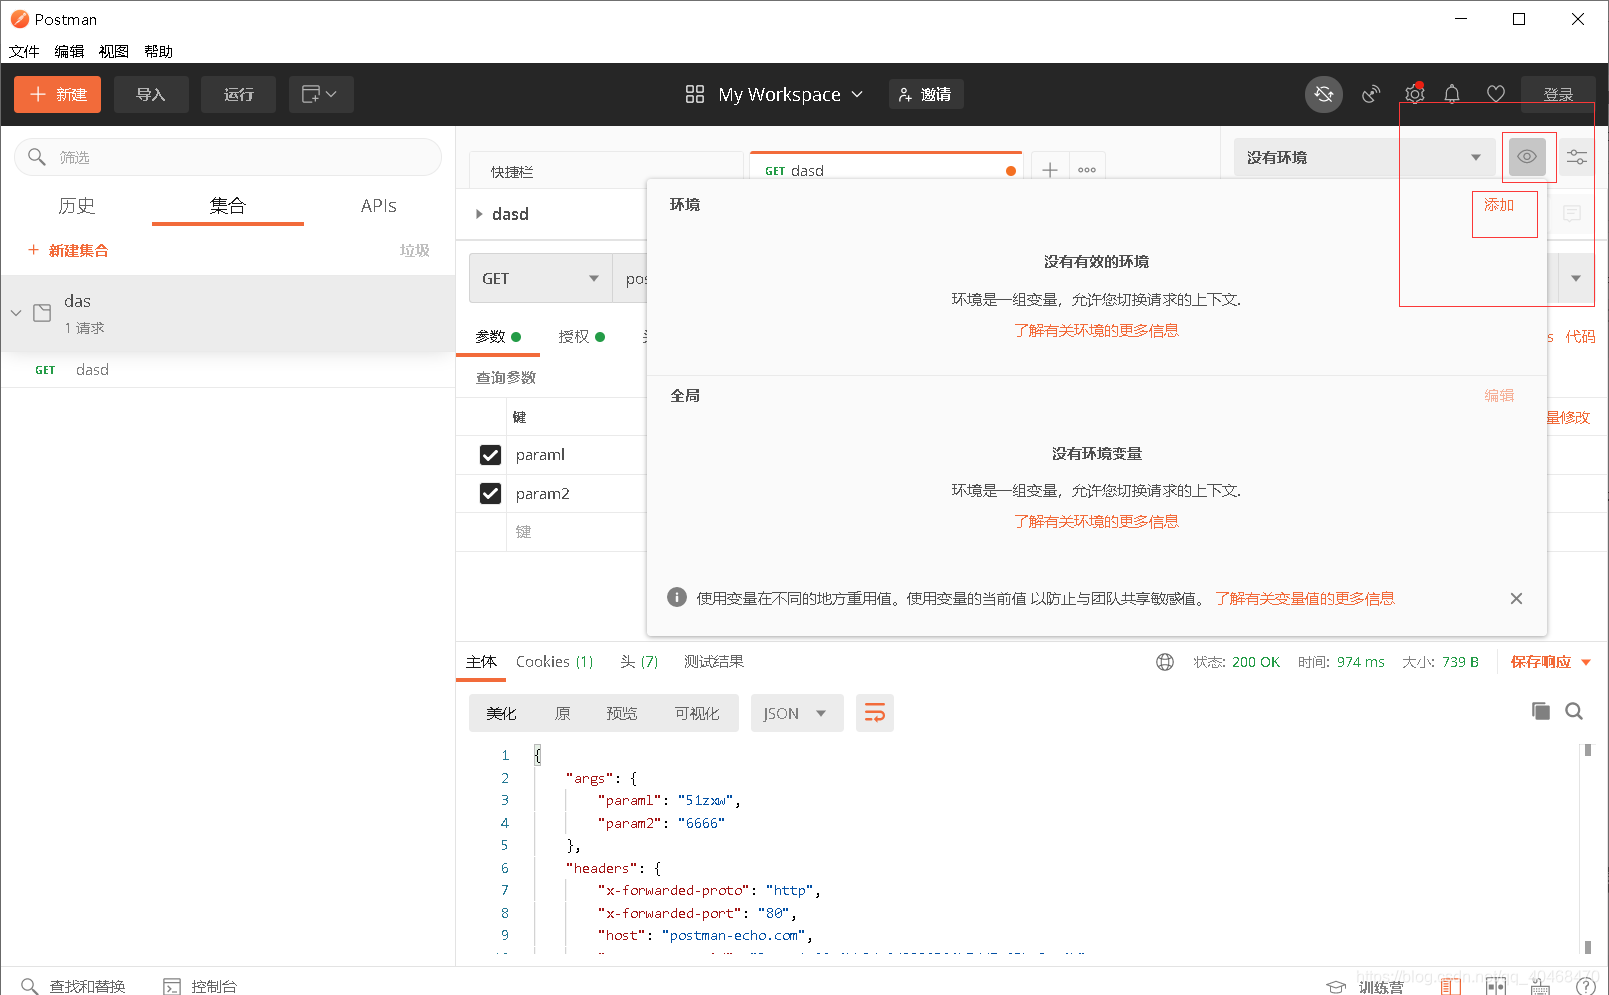The height and width of the screenshot is (995, 1609).
Task: Copy response with the copy icon
Action: pyautogui.click(x=1541, y=711)
